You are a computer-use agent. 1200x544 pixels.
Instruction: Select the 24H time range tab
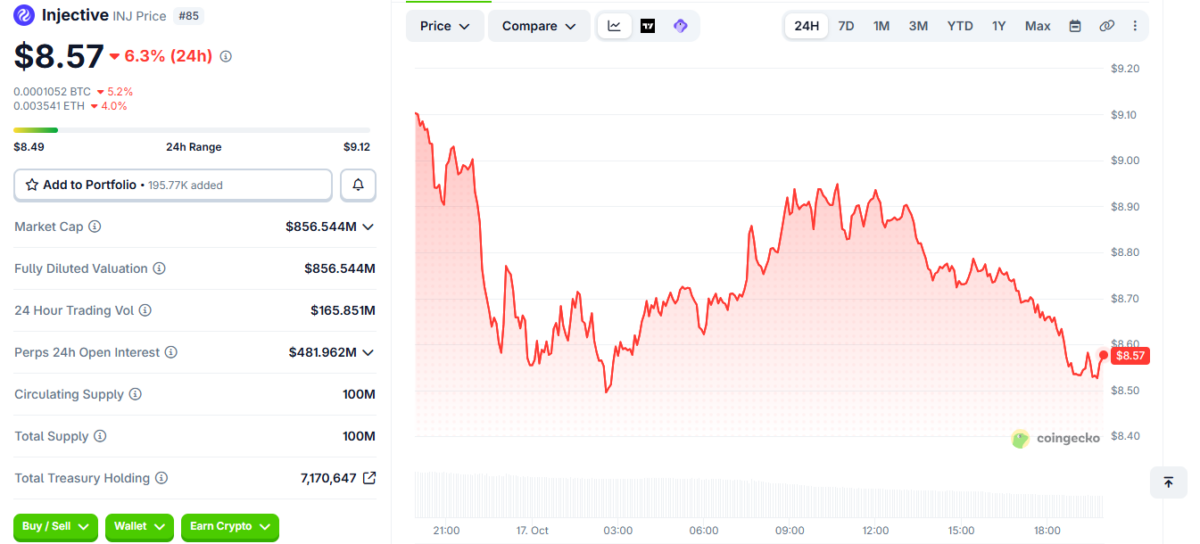[807, 26]
